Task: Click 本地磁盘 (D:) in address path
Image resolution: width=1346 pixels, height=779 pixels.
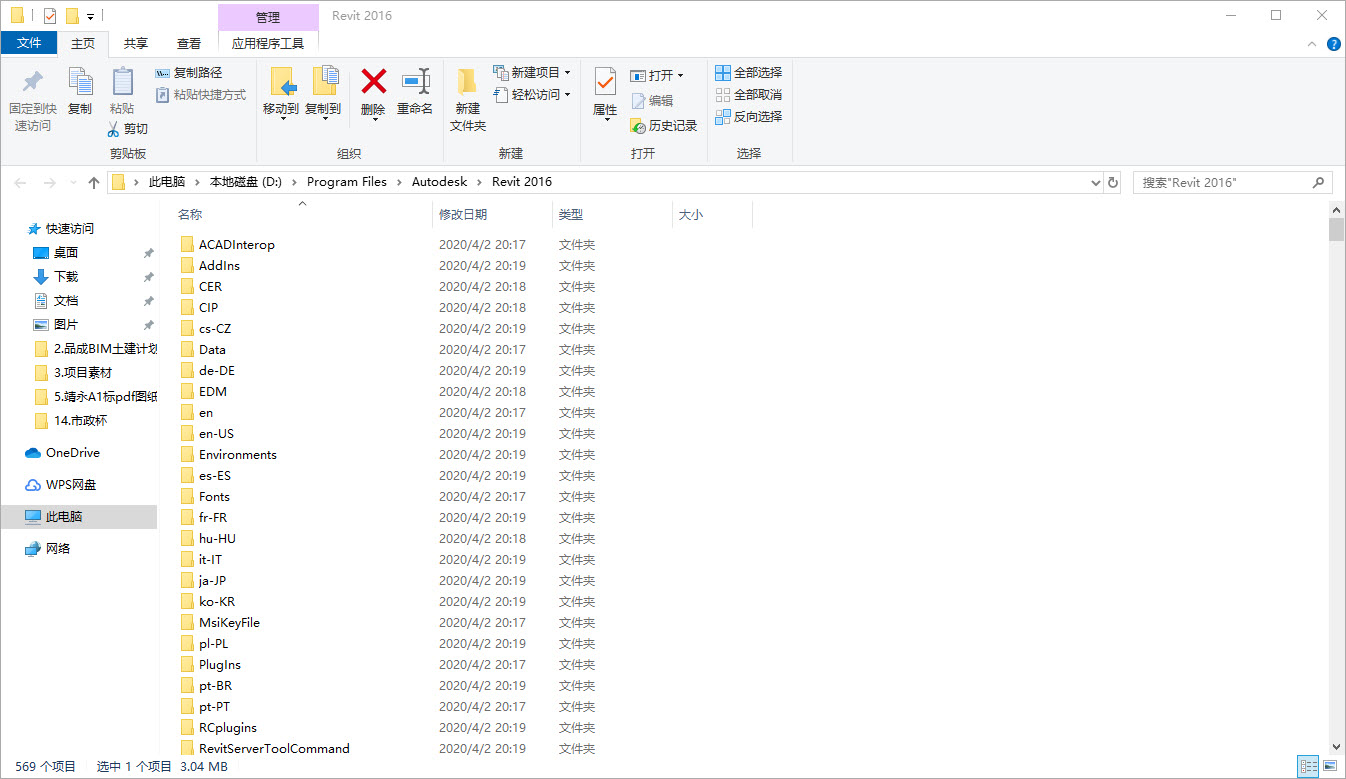Action: coord(246,182)
